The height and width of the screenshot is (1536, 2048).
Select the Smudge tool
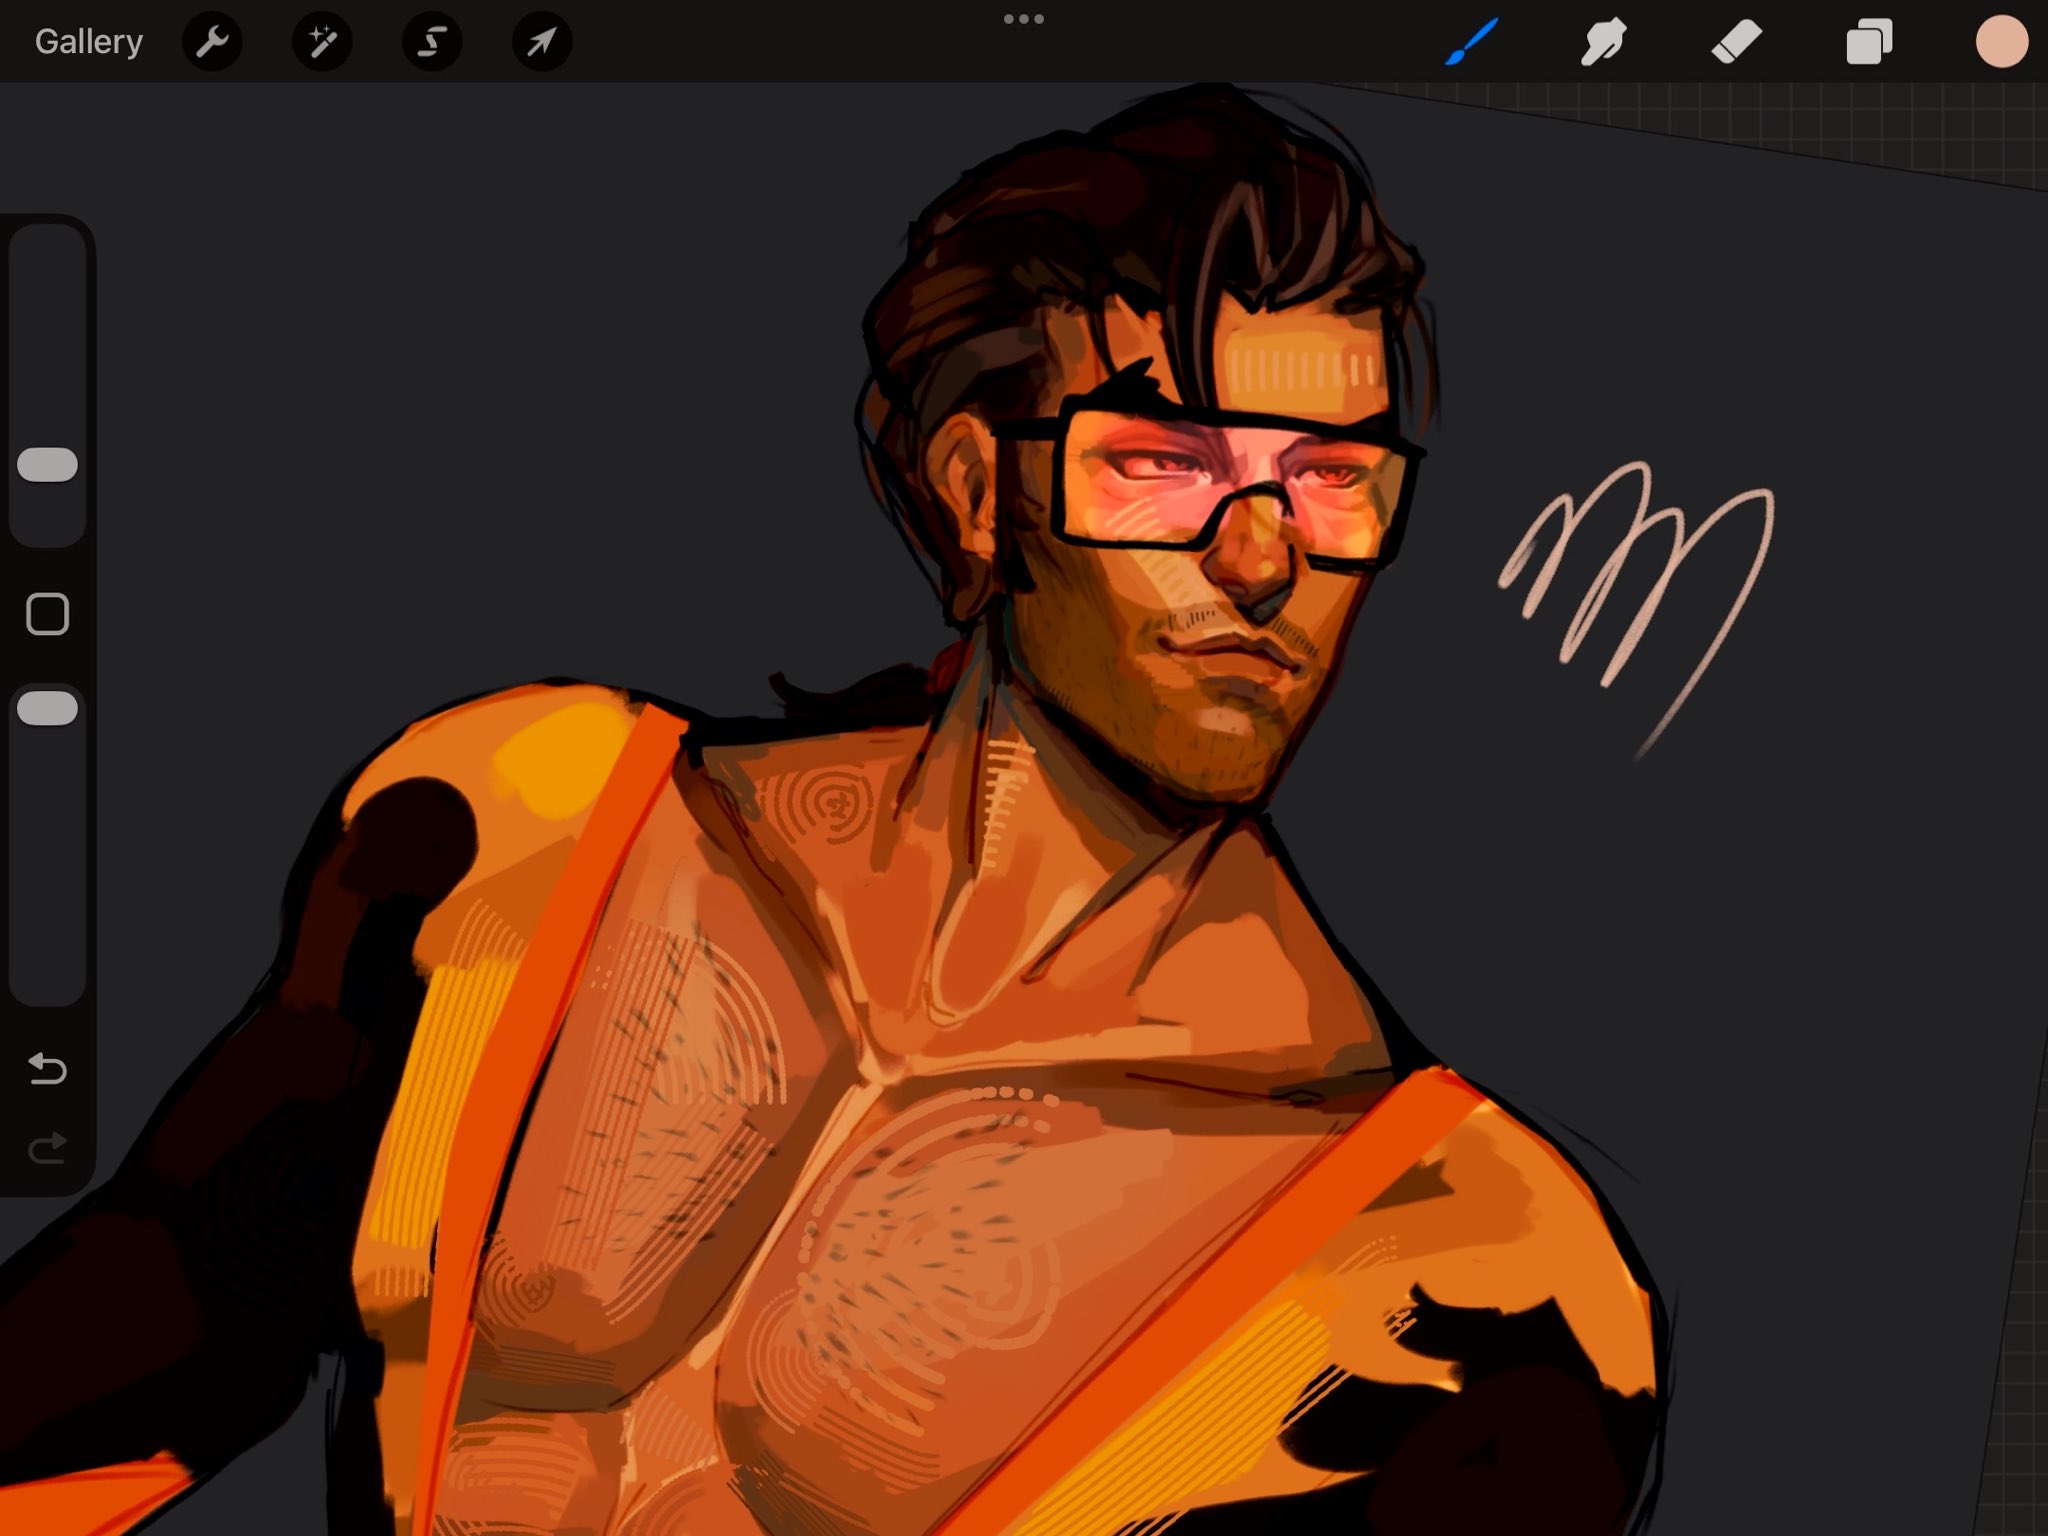(1603, 42)
